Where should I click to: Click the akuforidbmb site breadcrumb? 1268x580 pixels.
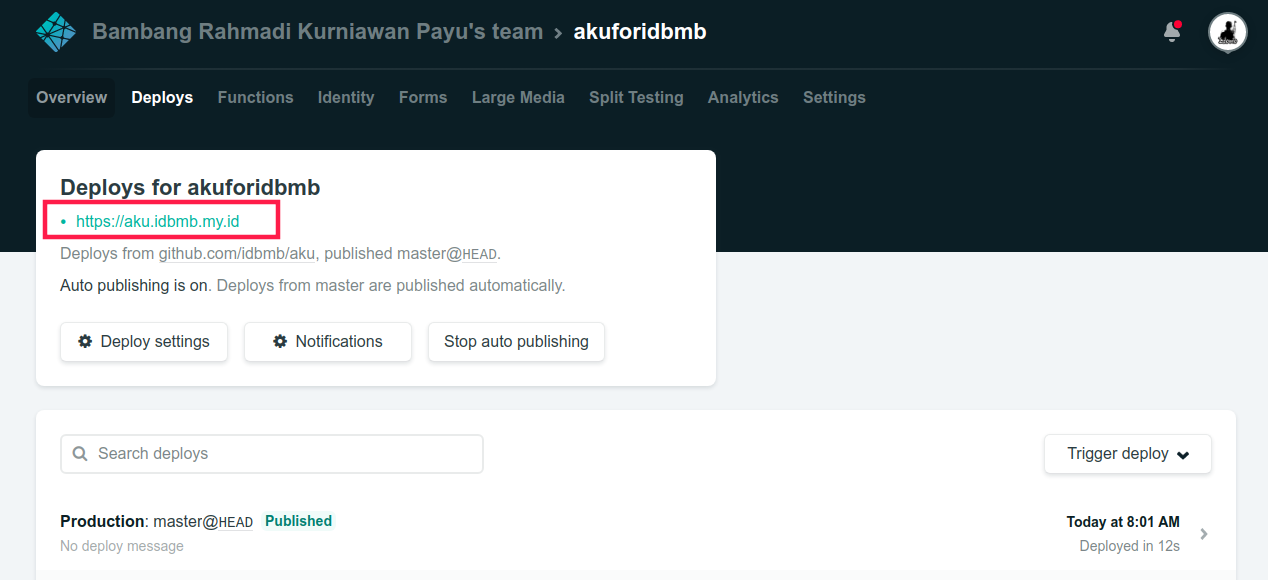point(640,32)
